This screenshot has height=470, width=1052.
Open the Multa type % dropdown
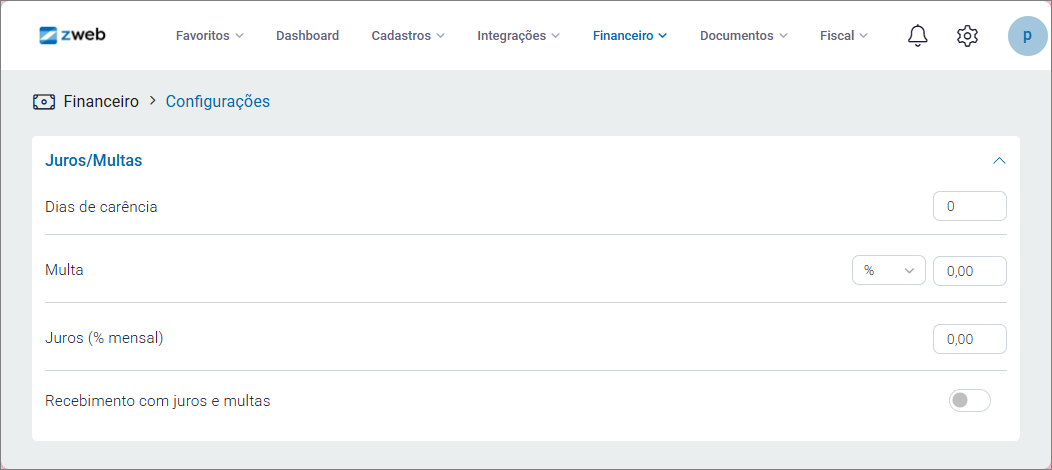888,271
